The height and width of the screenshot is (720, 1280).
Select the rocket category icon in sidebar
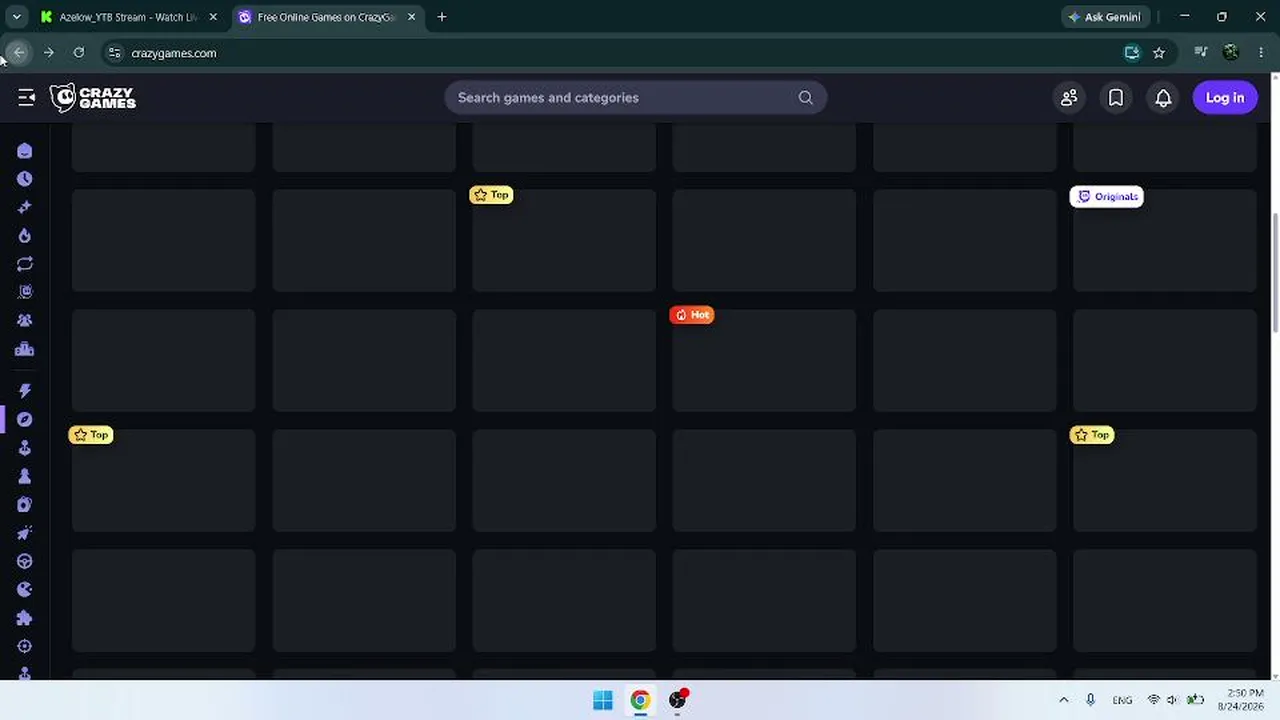click(x=25, y=533)
